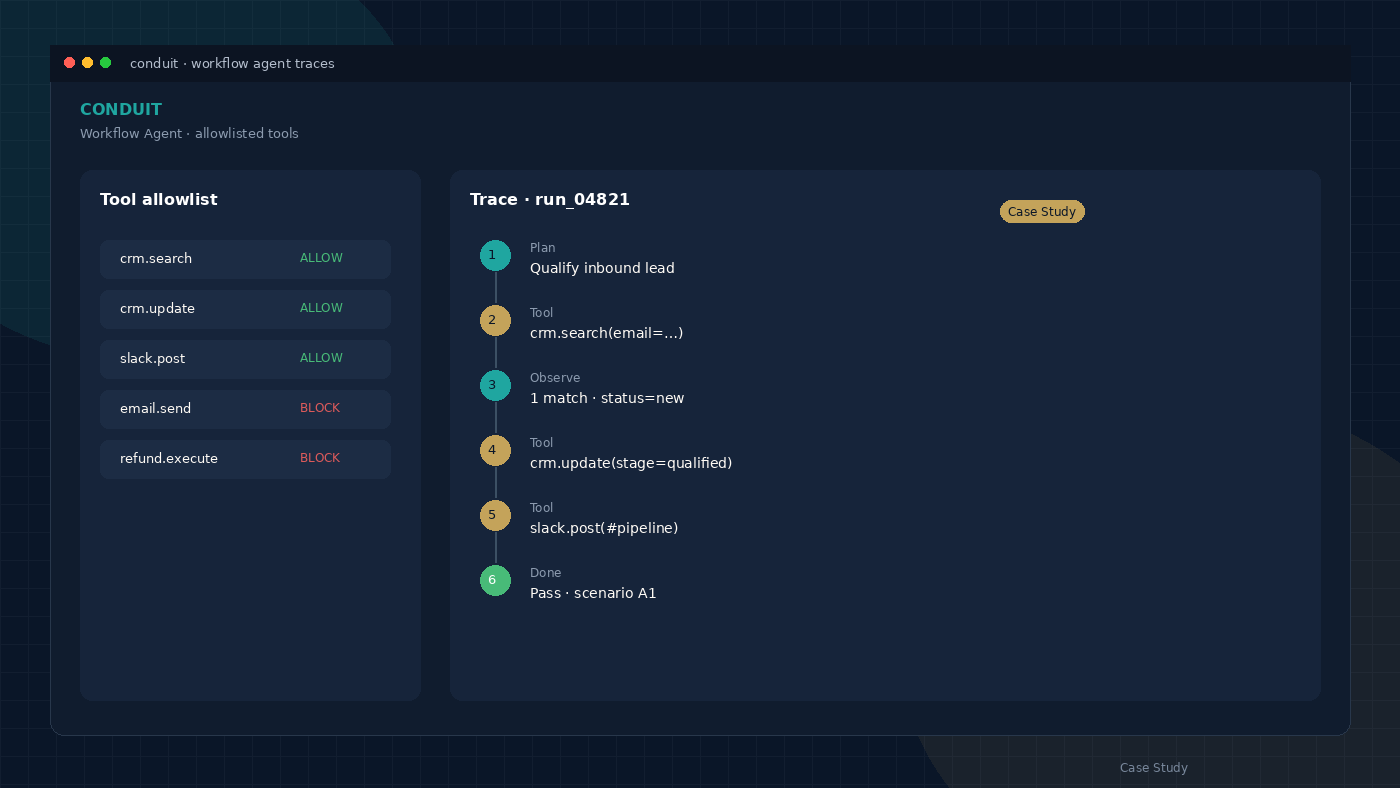Viewport: 1400px width, 788px height.
Task: Click the 'Tool allowlist' panel heading
Action: pos(159,200)
